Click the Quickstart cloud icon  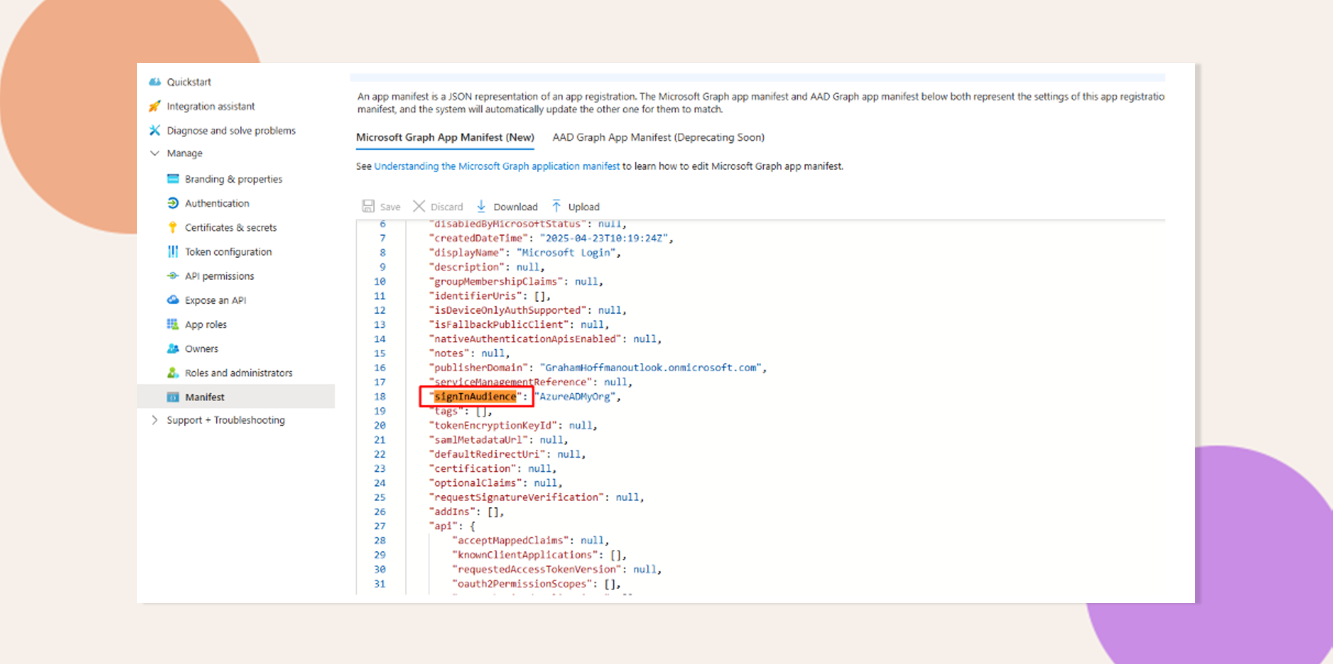pos(155,82)
